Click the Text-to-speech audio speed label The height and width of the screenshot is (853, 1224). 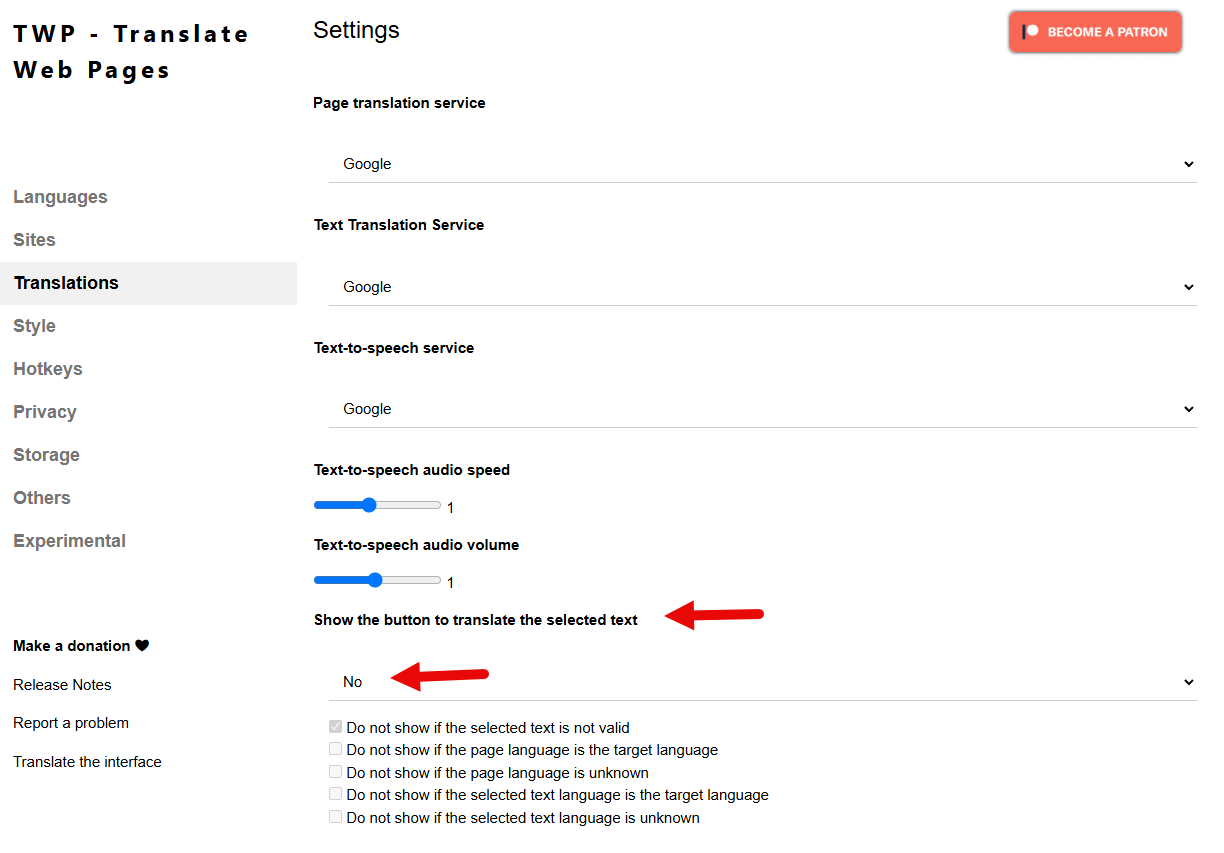(x=412, y=470)
